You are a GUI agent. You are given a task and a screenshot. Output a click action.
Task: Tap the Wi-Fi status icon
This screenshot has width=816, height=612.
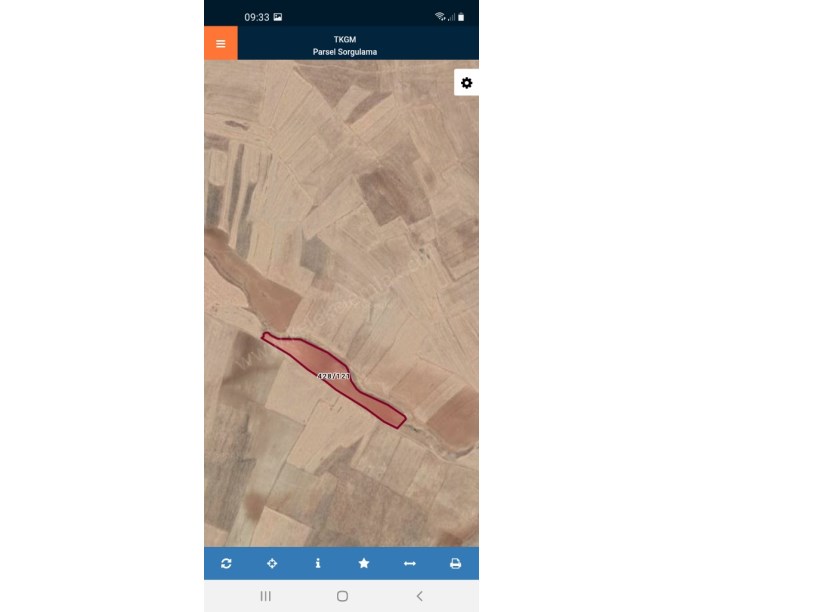pos(440,17)
